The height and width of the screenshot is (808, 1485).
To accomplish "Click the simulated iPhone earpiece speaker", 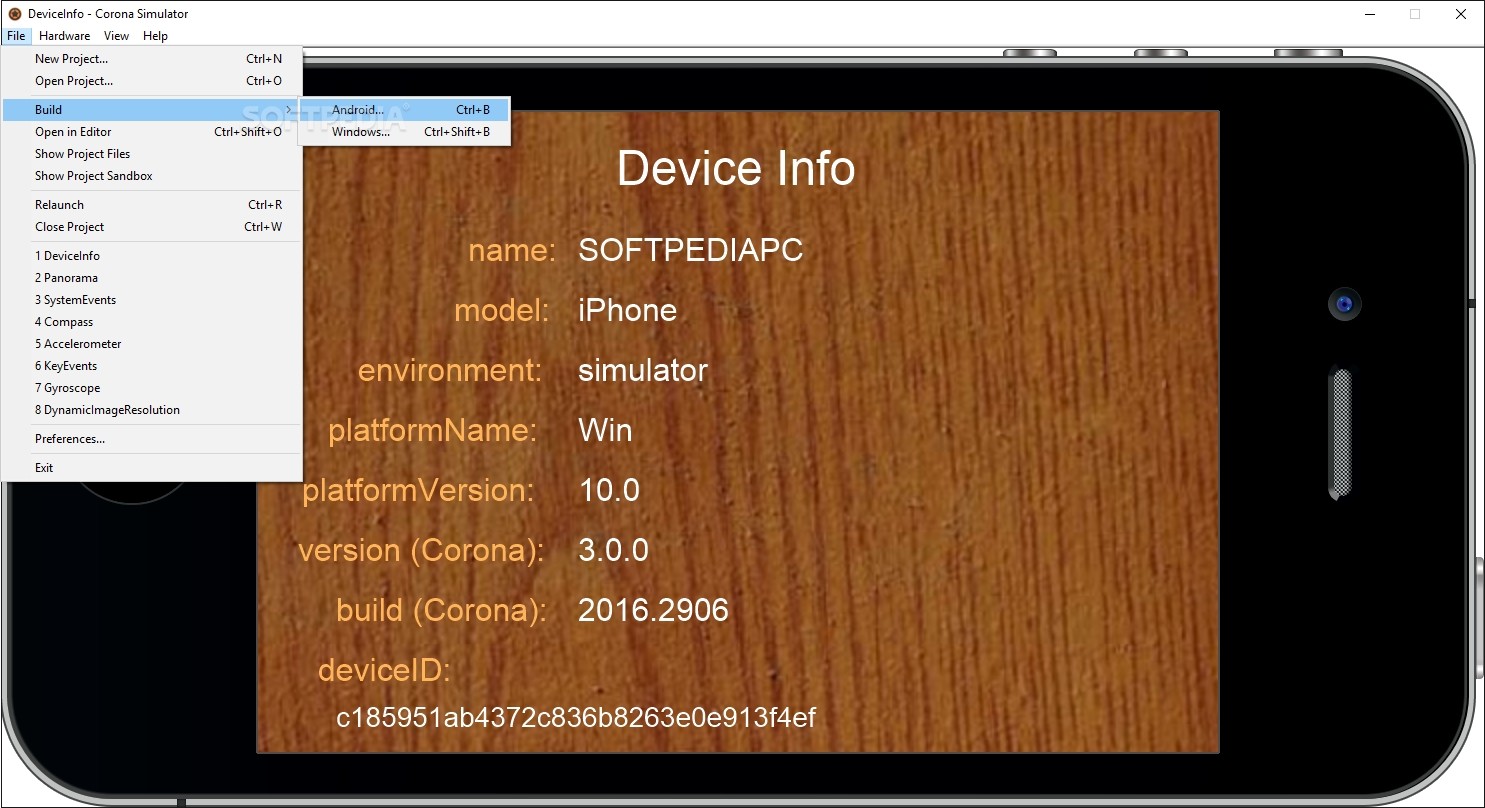I will tap(1340, 434).
